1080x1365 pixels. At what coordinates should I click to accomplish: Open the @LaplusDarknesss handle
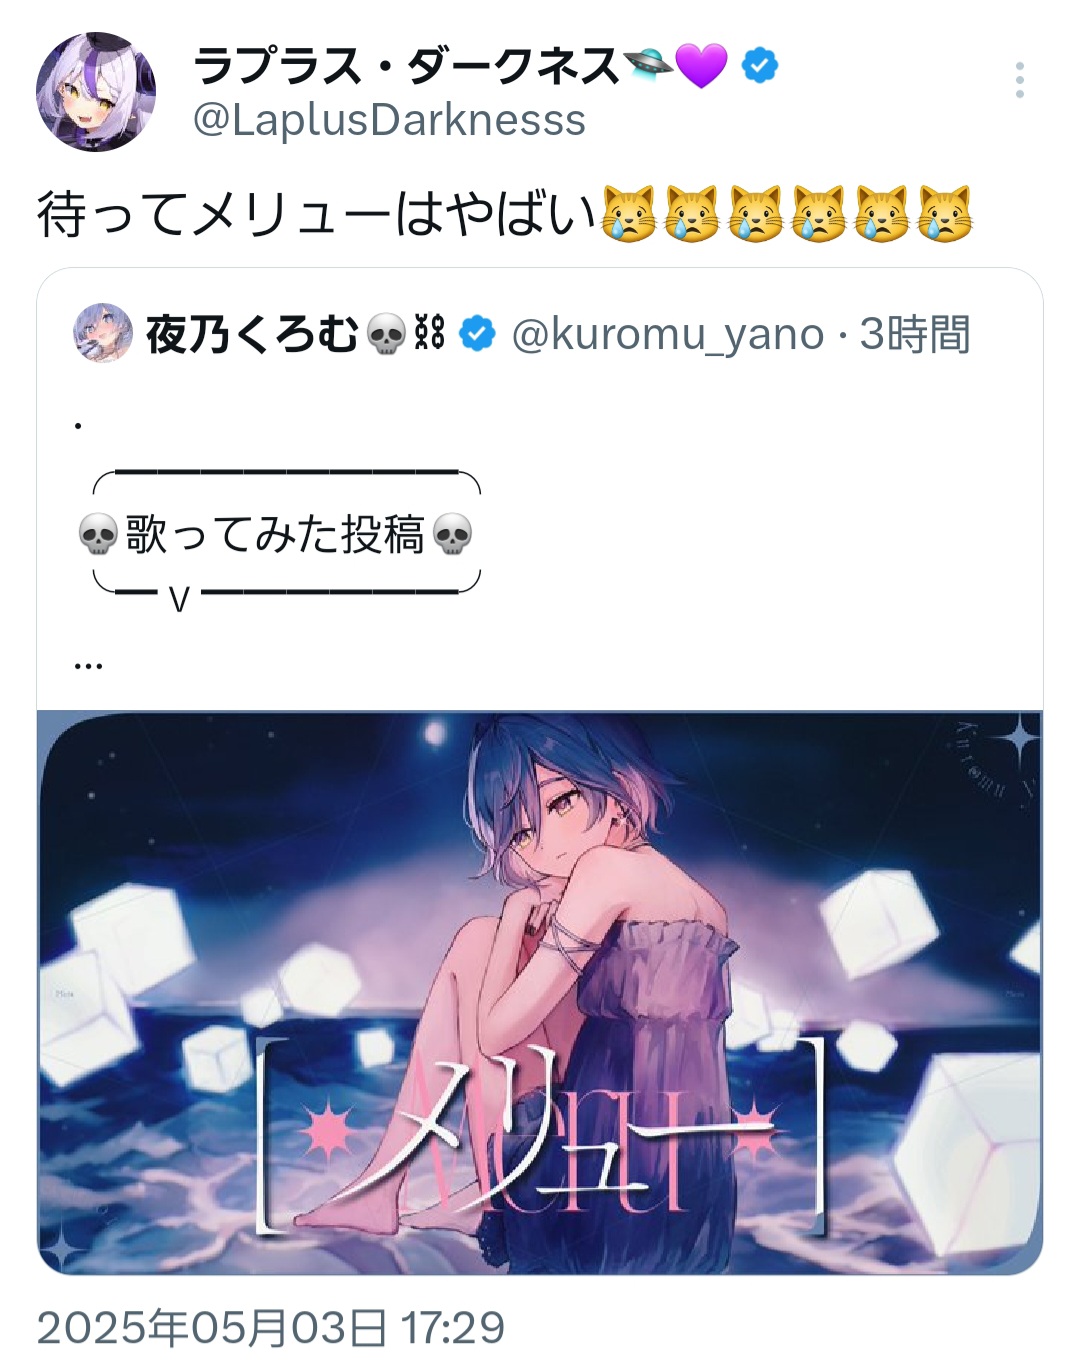389,120
